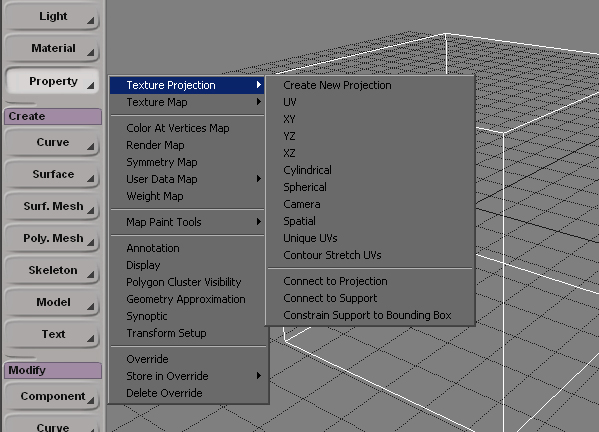The image size is (599, 432).
Task: Select the Create section header
Action: click(53, 116)
